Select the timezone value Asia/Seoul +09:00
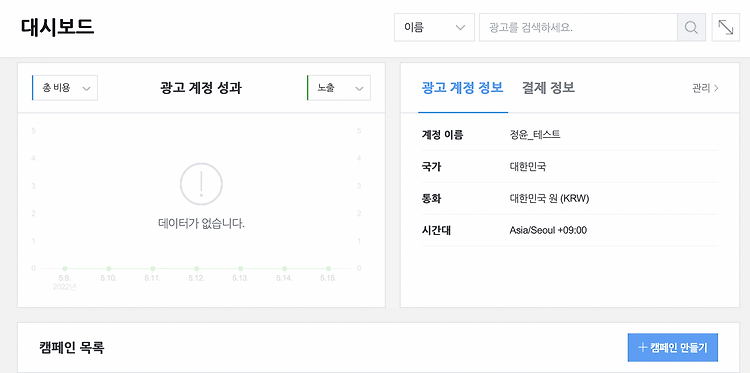This screenshot has height=373, width=750. pos(548,230)
